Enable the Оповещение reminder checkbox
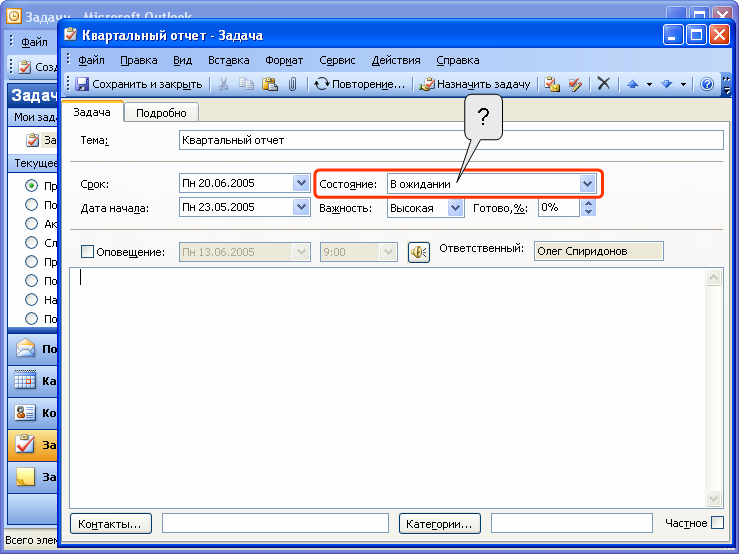 click(x=87, y=252)
